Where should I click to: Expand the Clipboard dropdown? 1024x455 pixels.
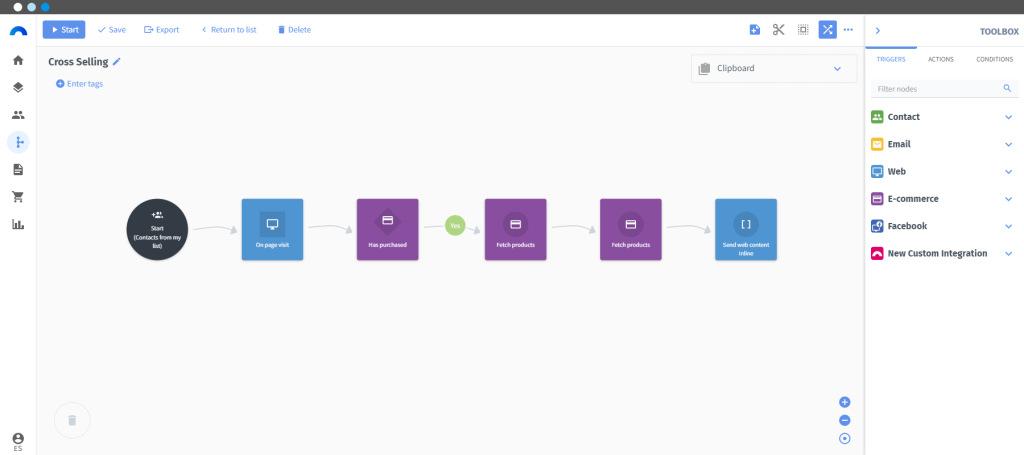pos(837,69)
